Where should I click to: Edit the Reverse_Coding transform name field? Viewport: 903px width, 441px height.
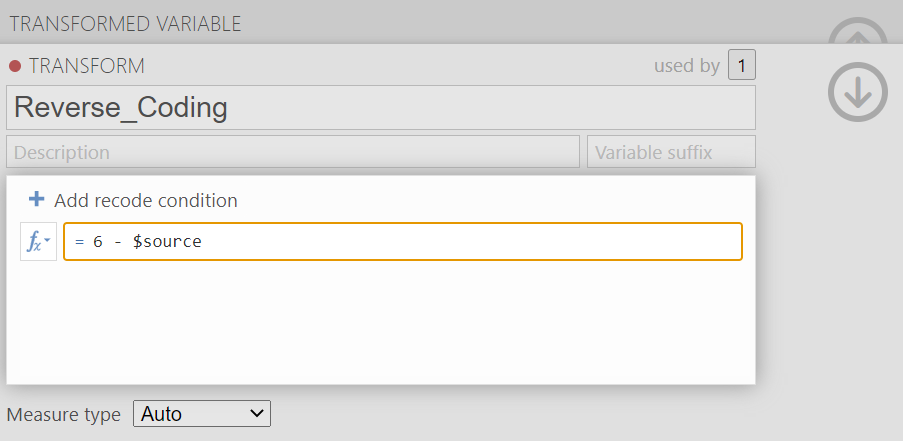[x=381, y=108]
